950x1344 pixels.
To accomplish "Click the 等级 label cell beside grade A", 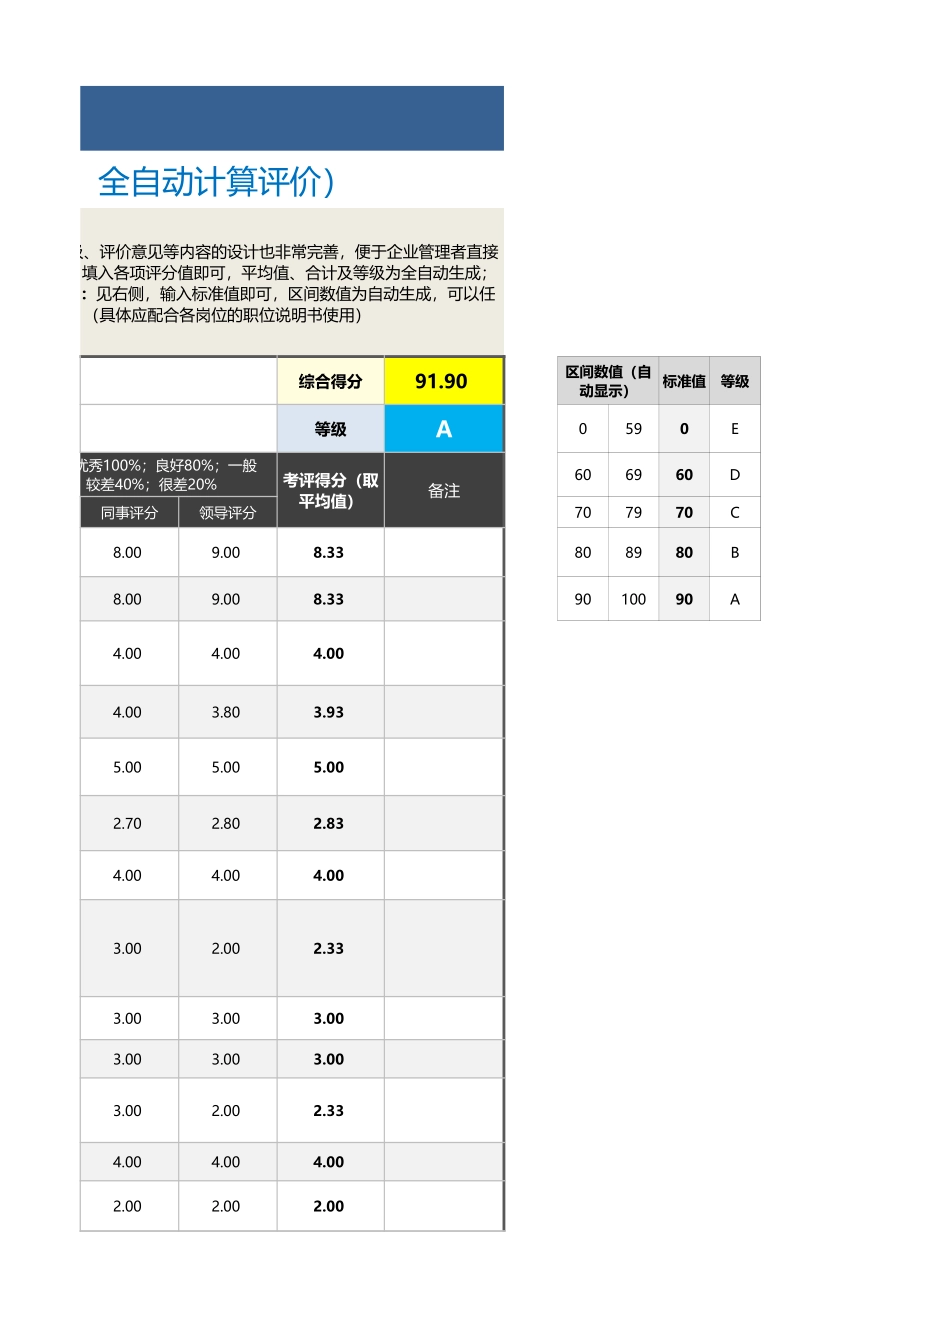I will coord(330,428).
